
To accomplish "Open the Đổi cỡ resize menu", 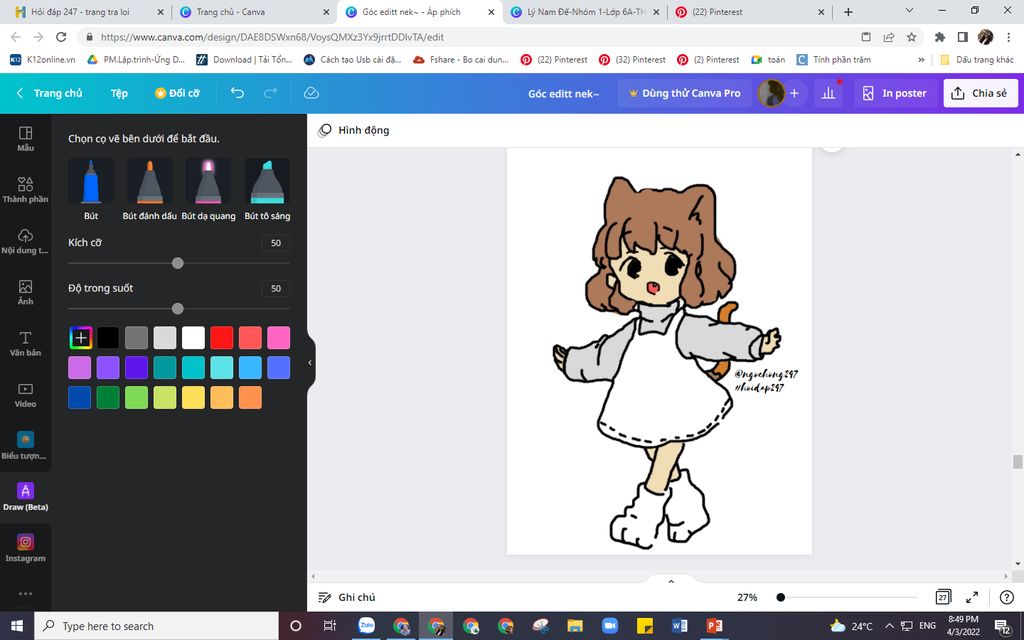I will coord(177,93).
